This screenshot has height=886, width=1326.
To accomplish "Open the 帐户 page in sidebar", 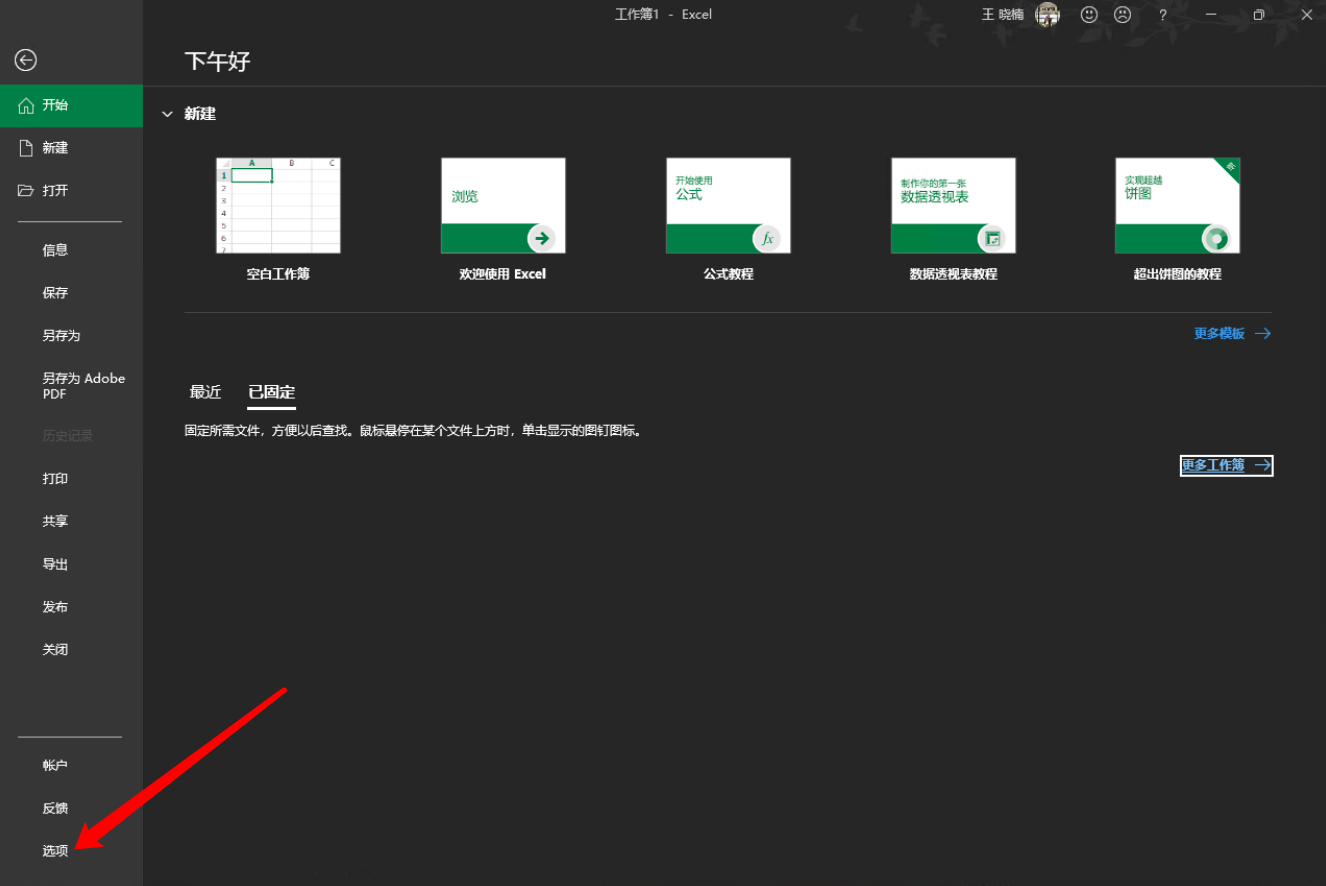I will (56, 766).
